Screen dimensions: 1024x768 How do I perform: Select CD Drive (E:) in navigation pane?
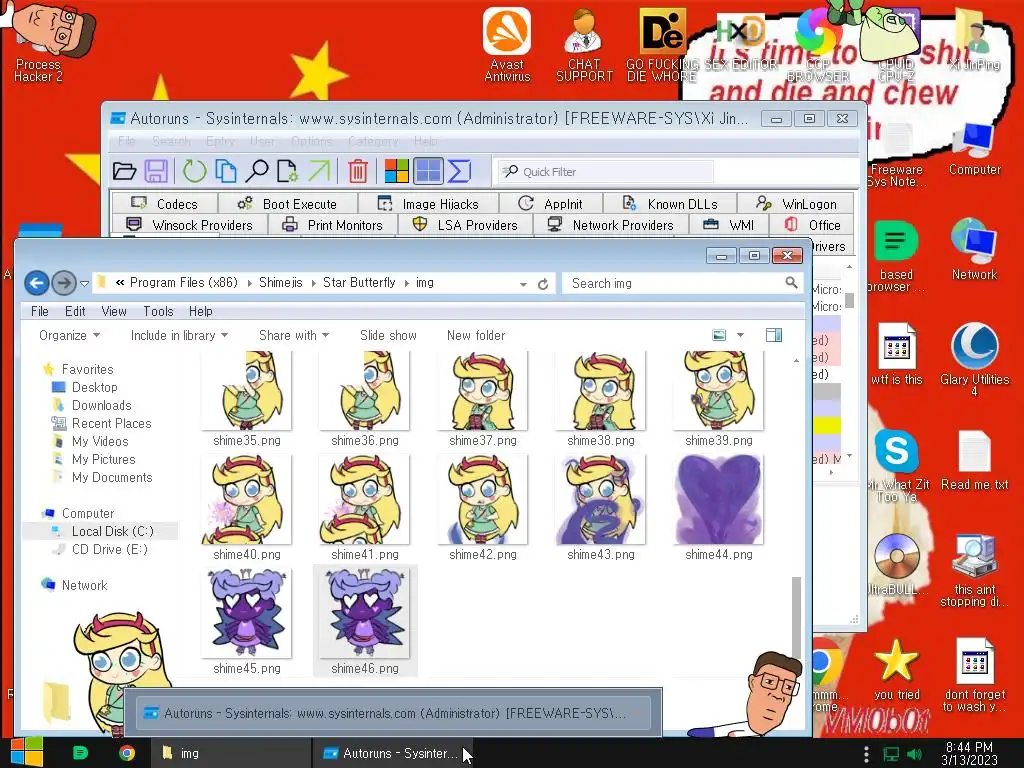tap(109, 549)
